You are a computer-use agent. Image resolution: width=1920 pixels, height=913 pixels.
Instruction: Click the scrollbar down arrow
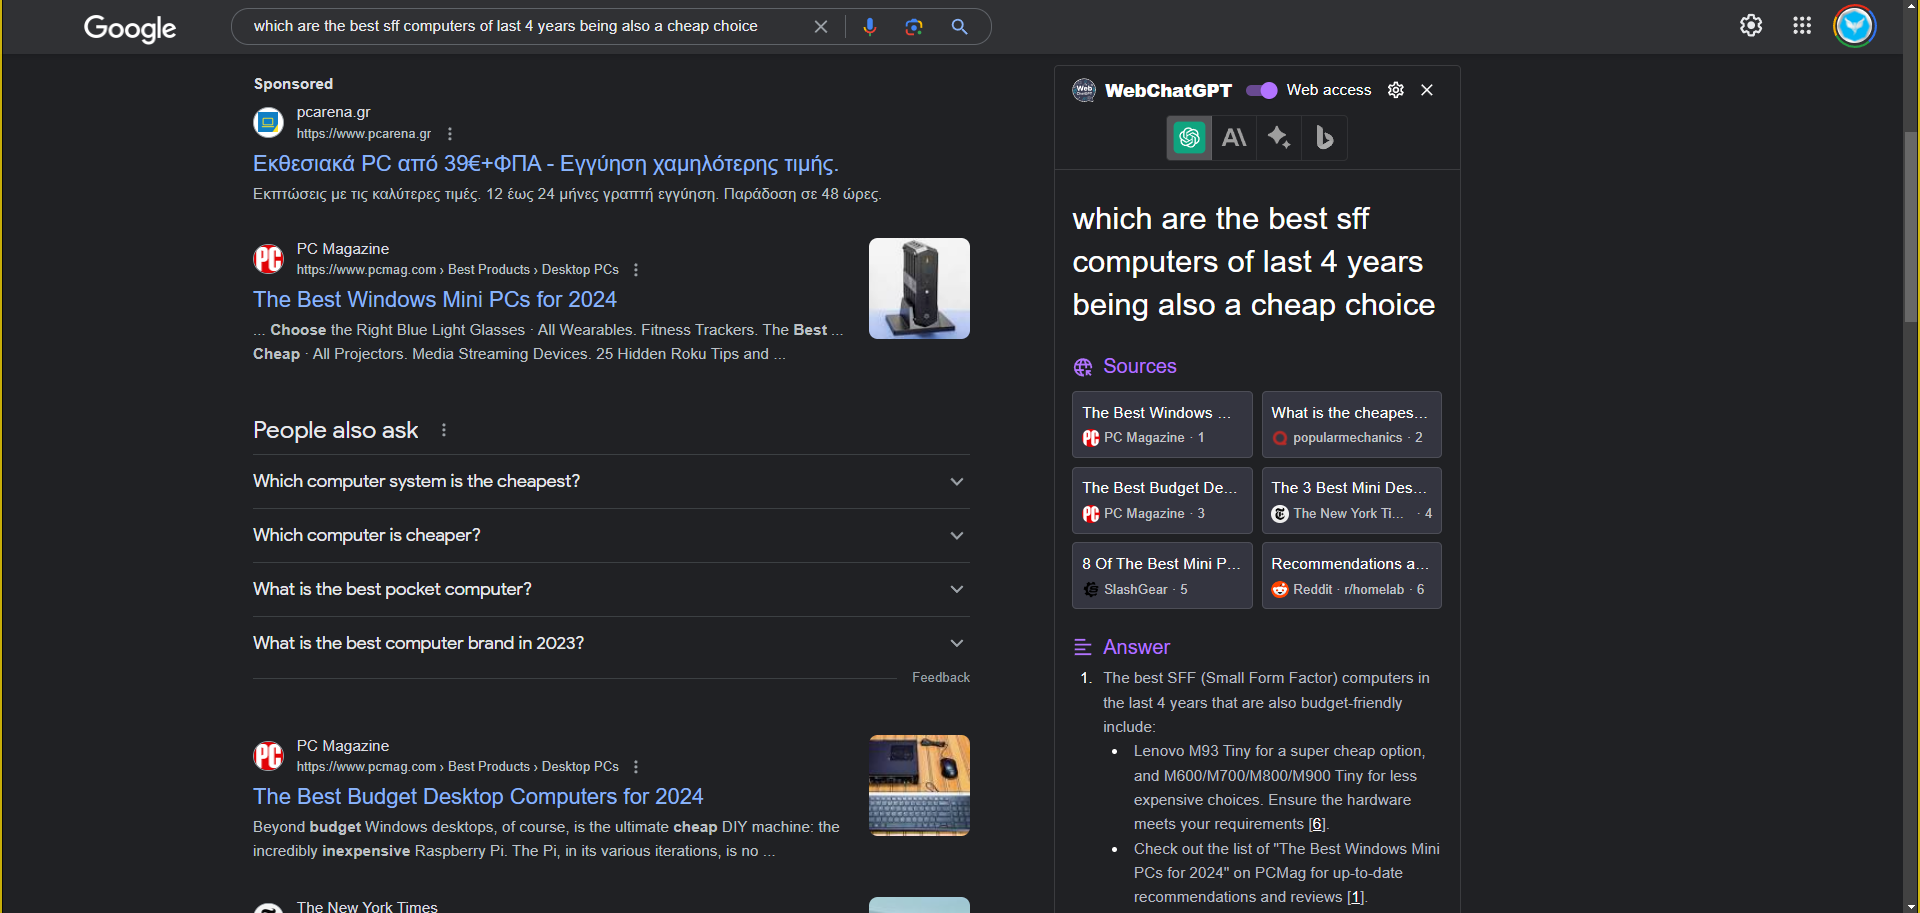tap(1911, 905)
